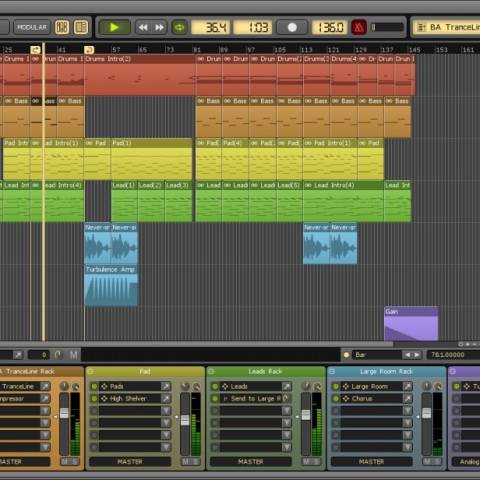Toggle the sidebar panel layout icon

pyautogui.click(x=81, y=27)
